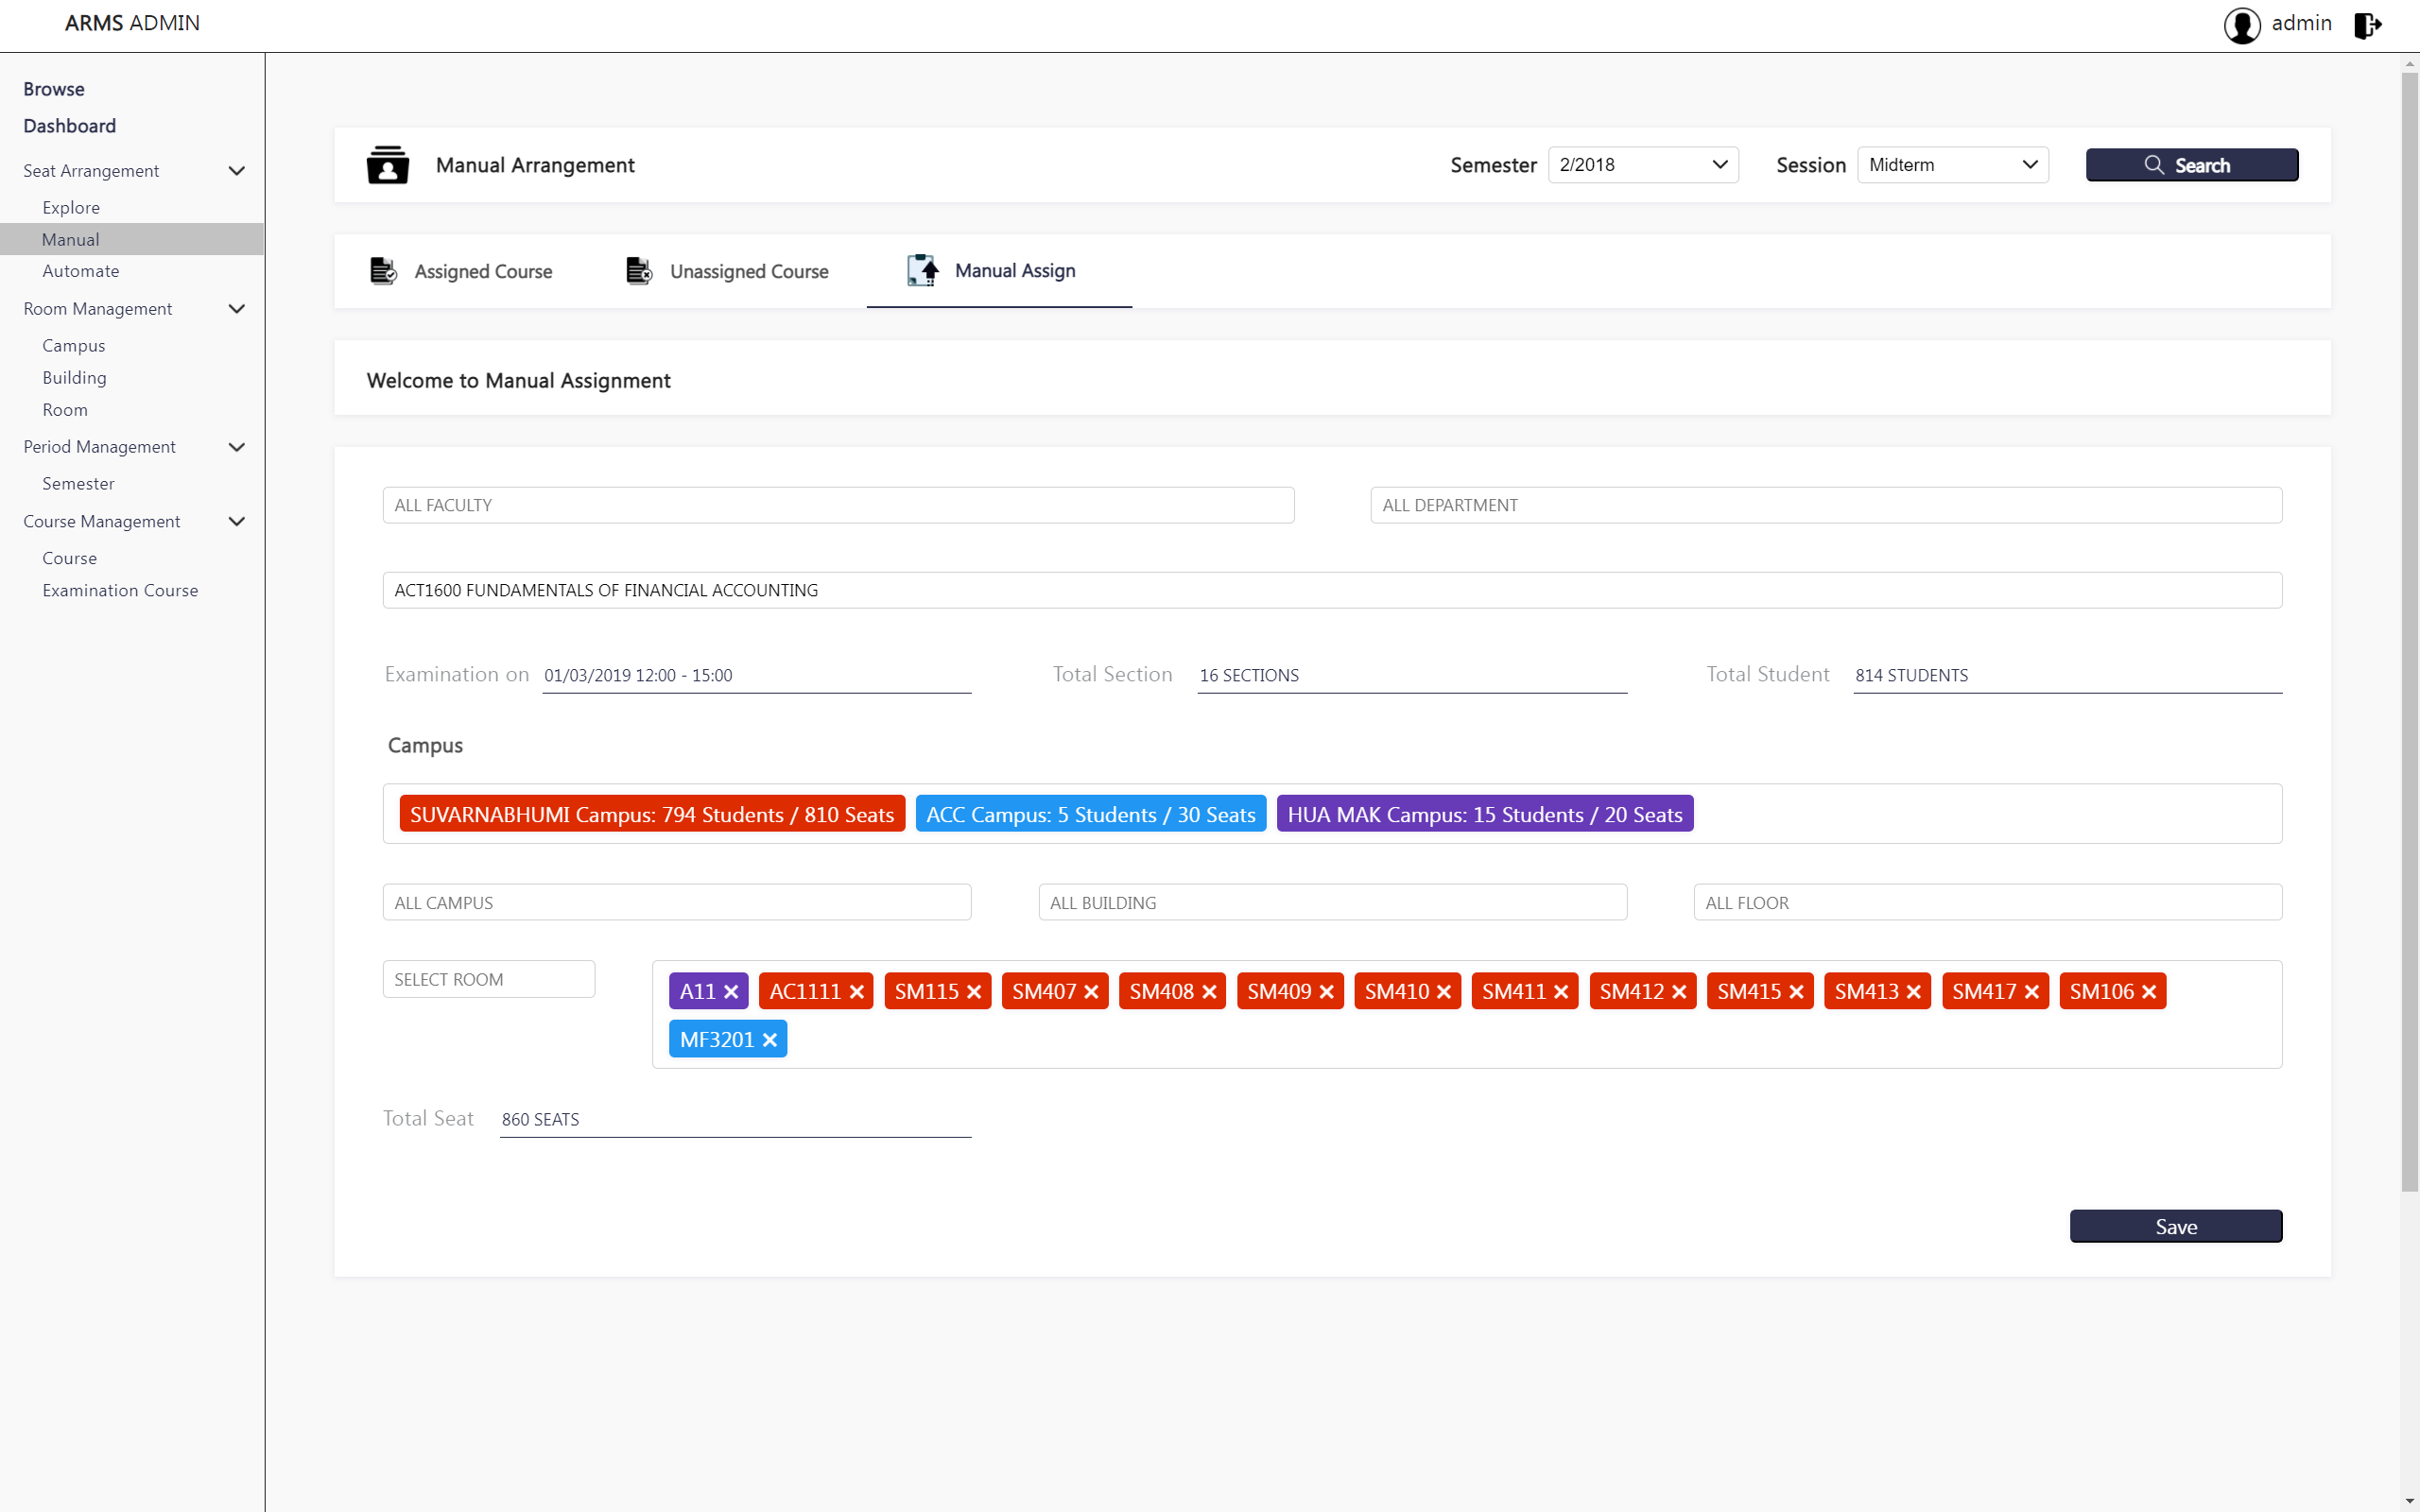
Task: Click the Manual Arrangement briefcase icon
Action: [387, 165]
